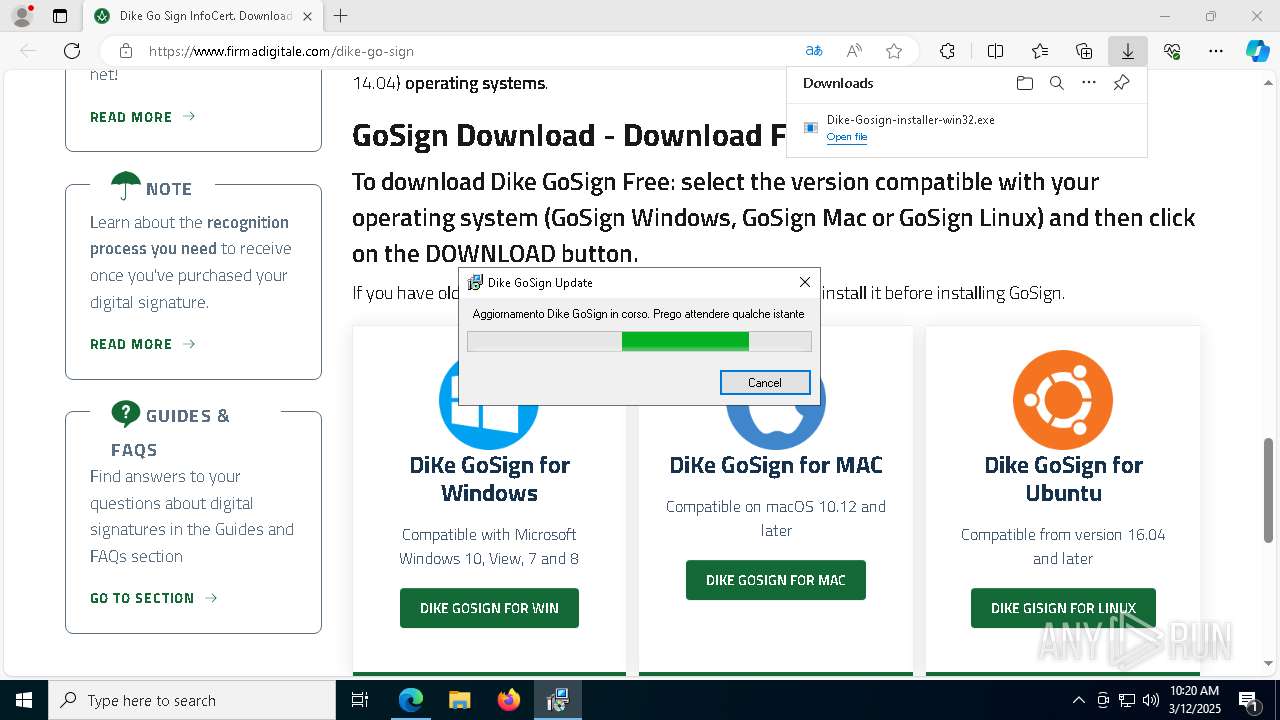Open a new browser tab
The height and width of the screenshot is (720, 1280).
point(341,16)
